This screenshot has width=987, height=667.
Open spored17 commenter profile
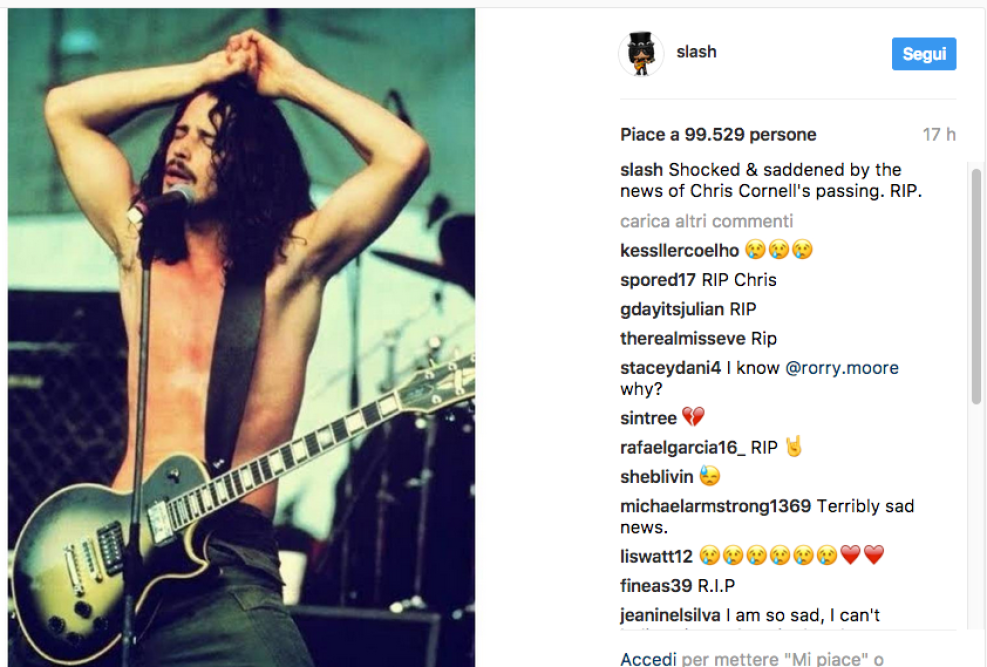pos(658,280)
